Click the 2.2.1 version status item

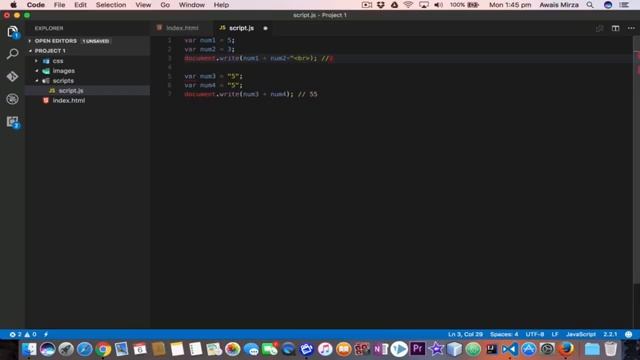(610, 334)
